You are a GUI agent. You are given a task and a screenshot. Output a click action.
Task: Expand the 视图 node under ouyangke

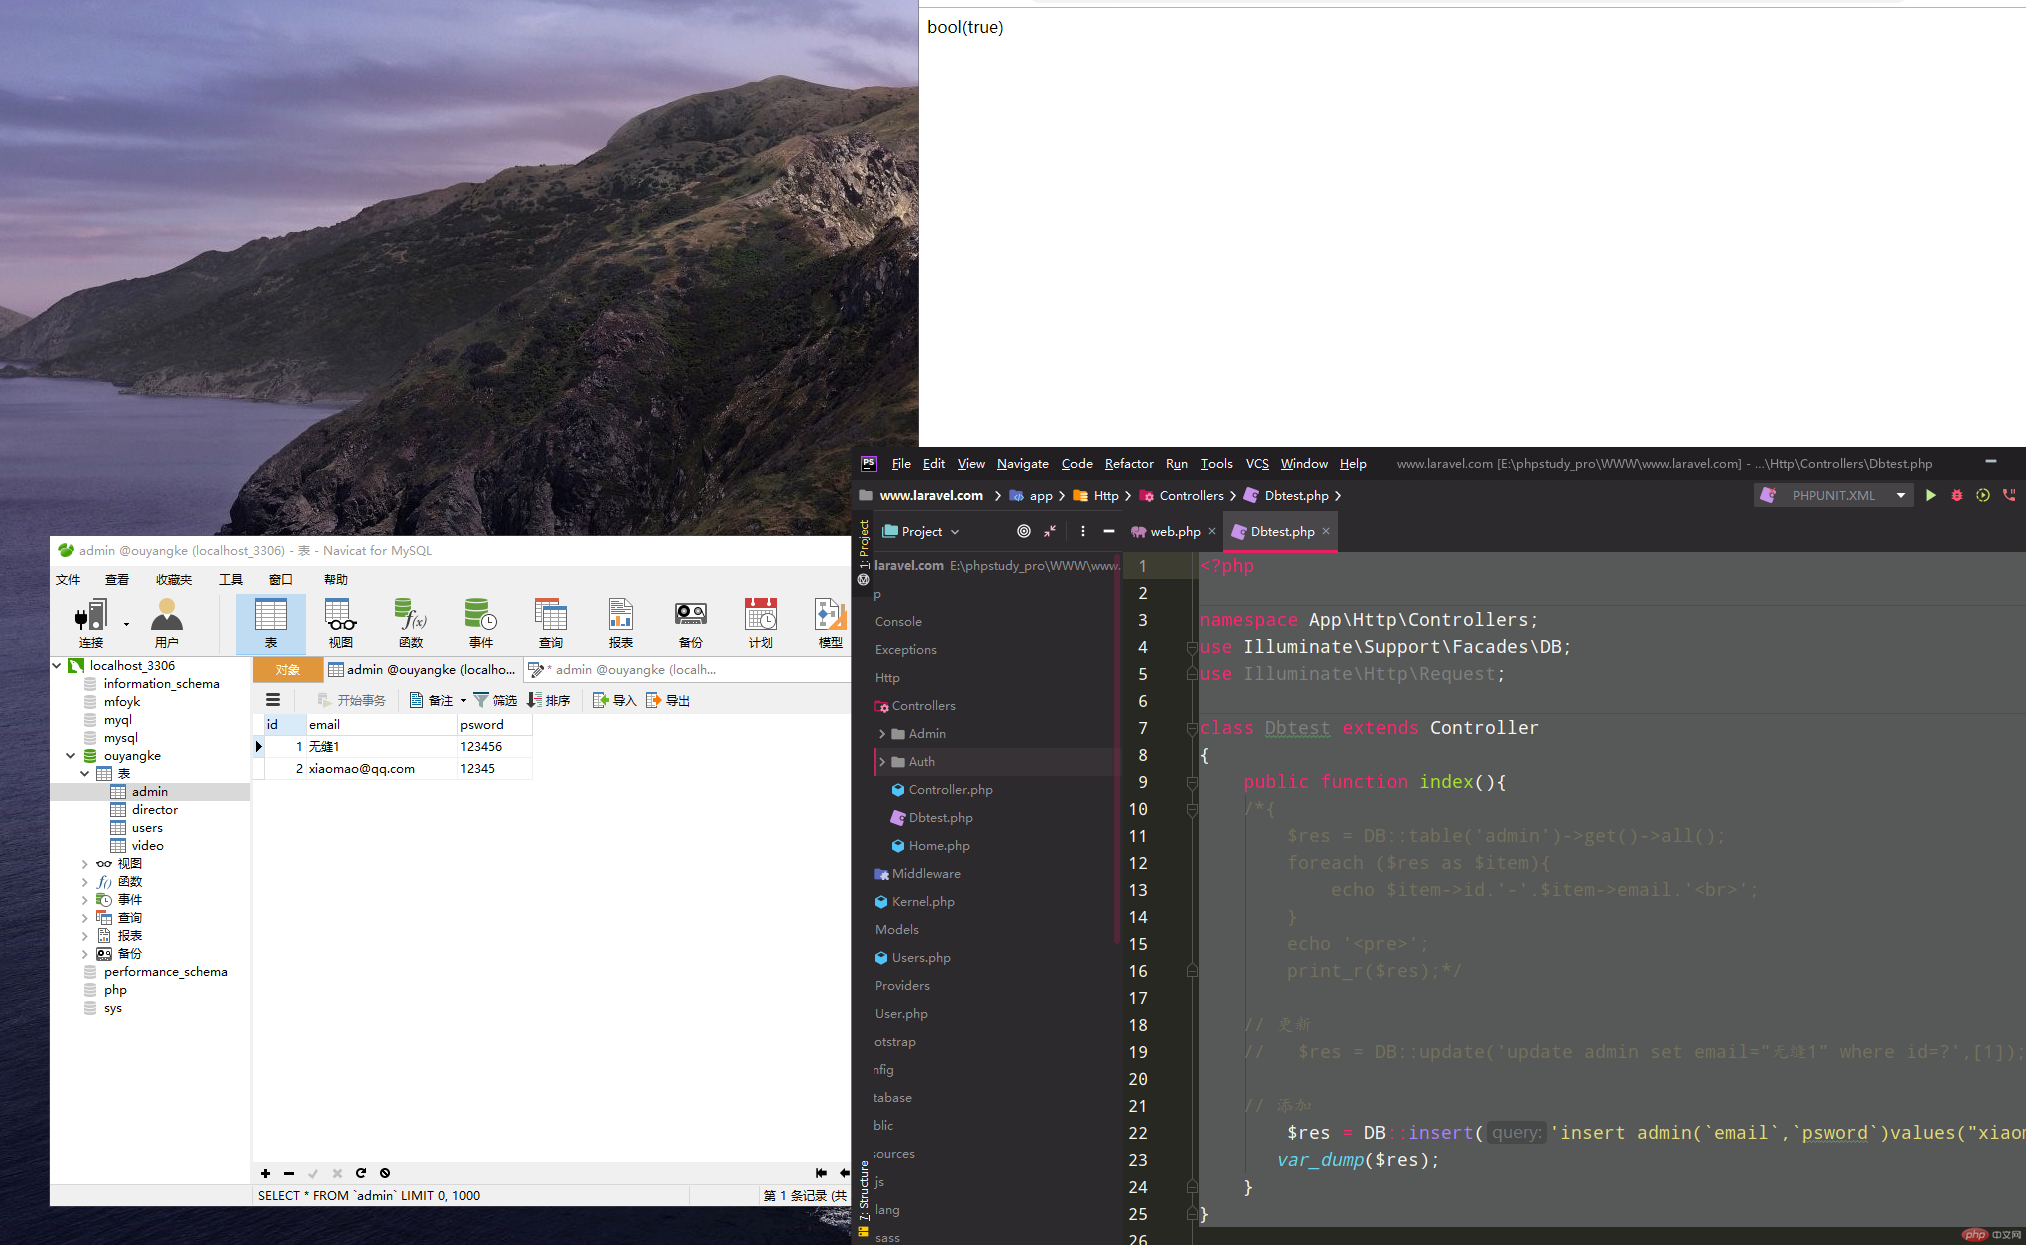pos(85,863)
